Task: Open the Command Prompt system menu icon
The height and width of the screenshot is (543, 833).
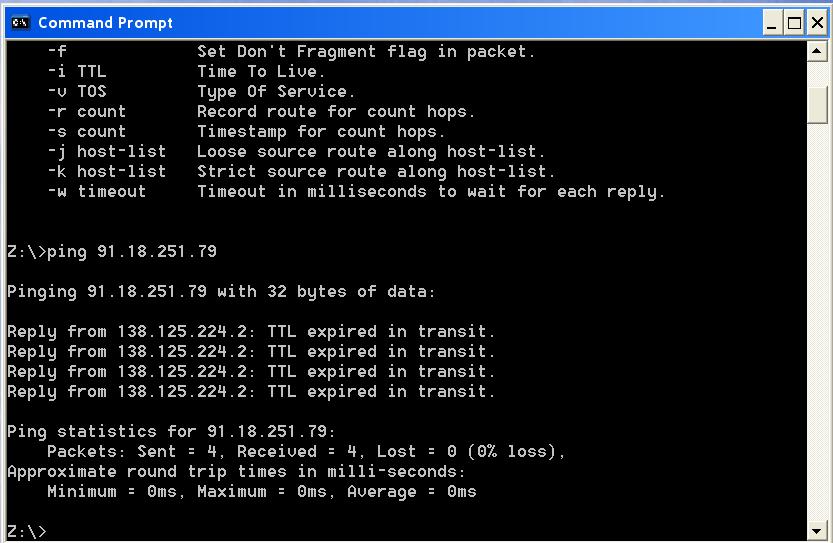Action: [20, 23]
